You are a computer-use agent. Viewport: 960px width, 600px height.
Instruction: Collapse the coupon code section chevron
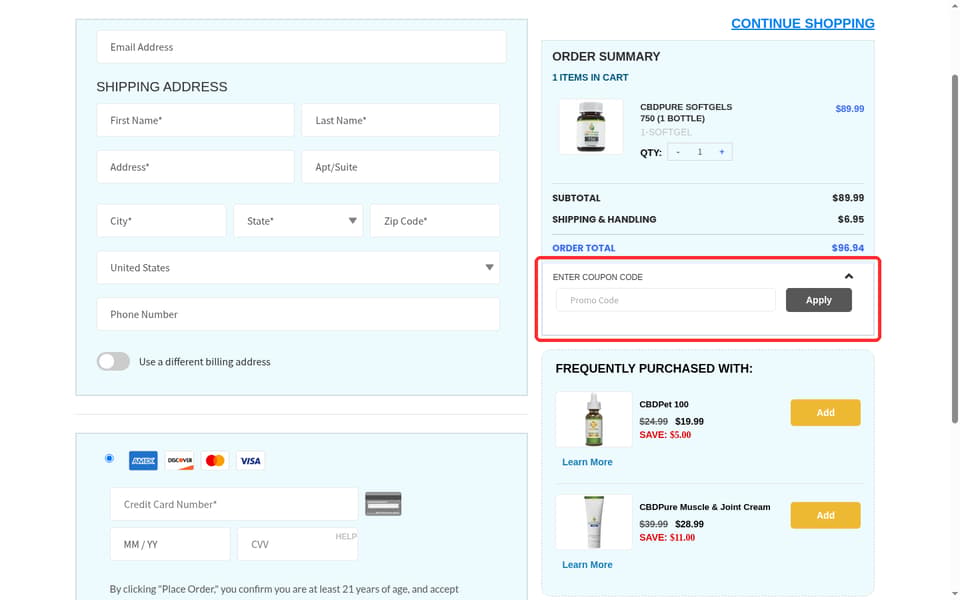(x=849, y=276)
